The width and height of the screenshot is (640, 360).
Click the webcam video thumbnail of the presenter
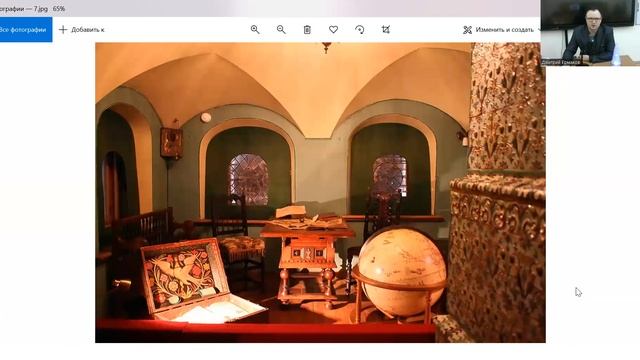pos(590,33)
